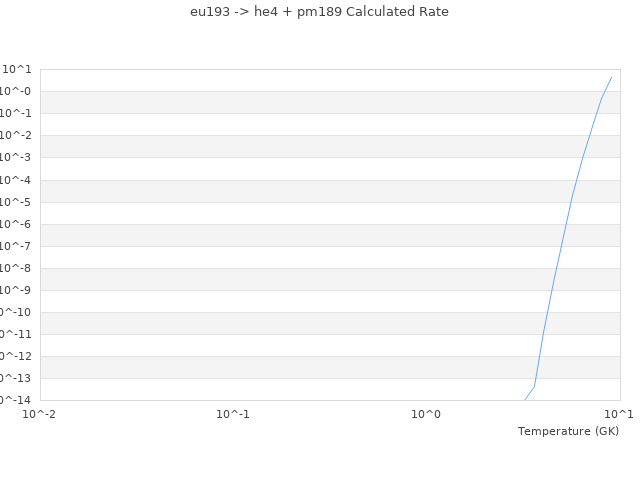
Task: Click the 10^1 x-axis tick label
Action: pos(618,413)
